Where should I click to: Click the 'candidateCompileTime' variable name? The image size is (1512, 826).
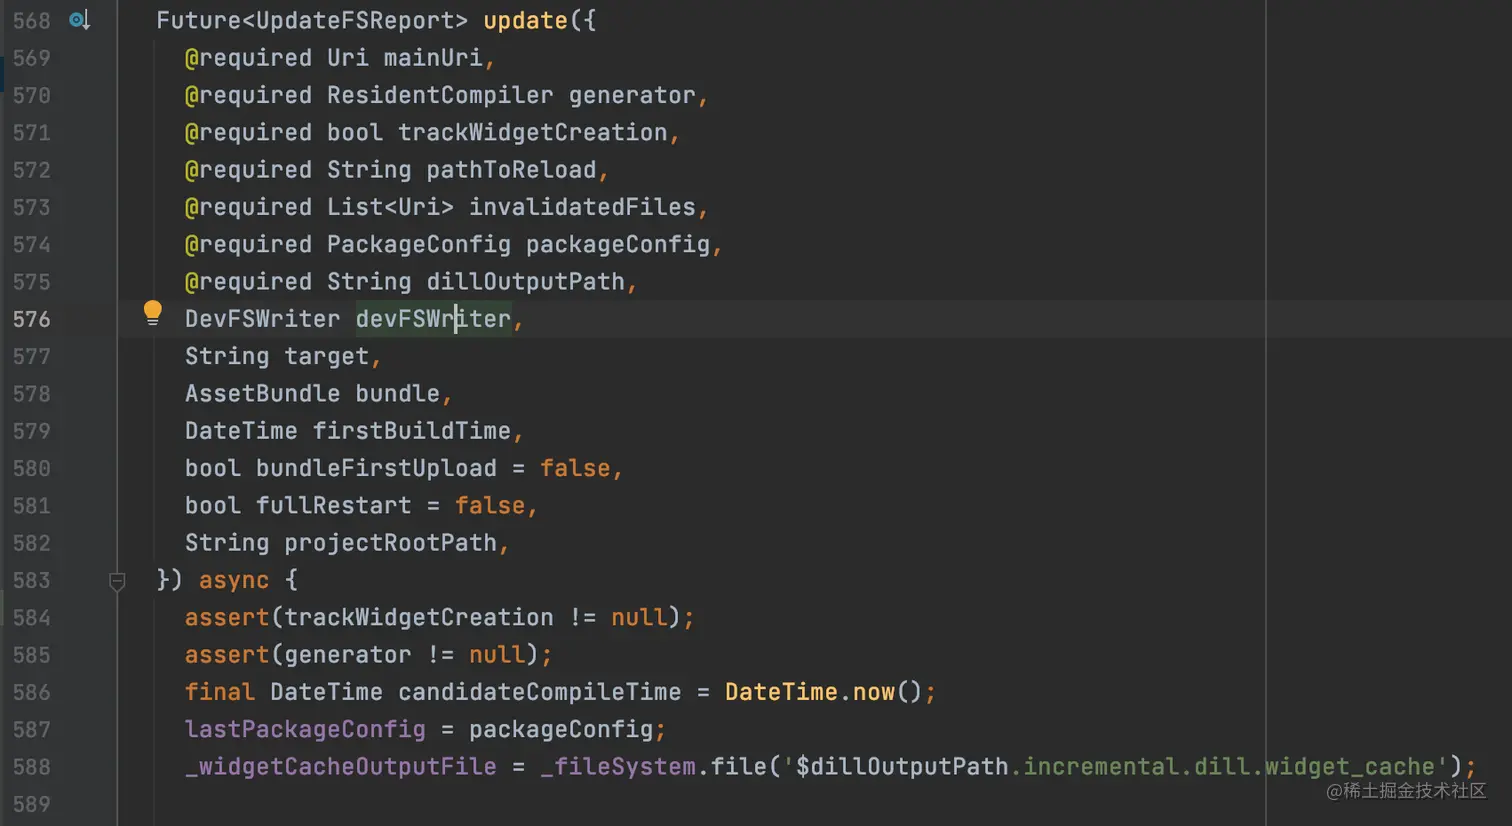(x=540, y=692)
